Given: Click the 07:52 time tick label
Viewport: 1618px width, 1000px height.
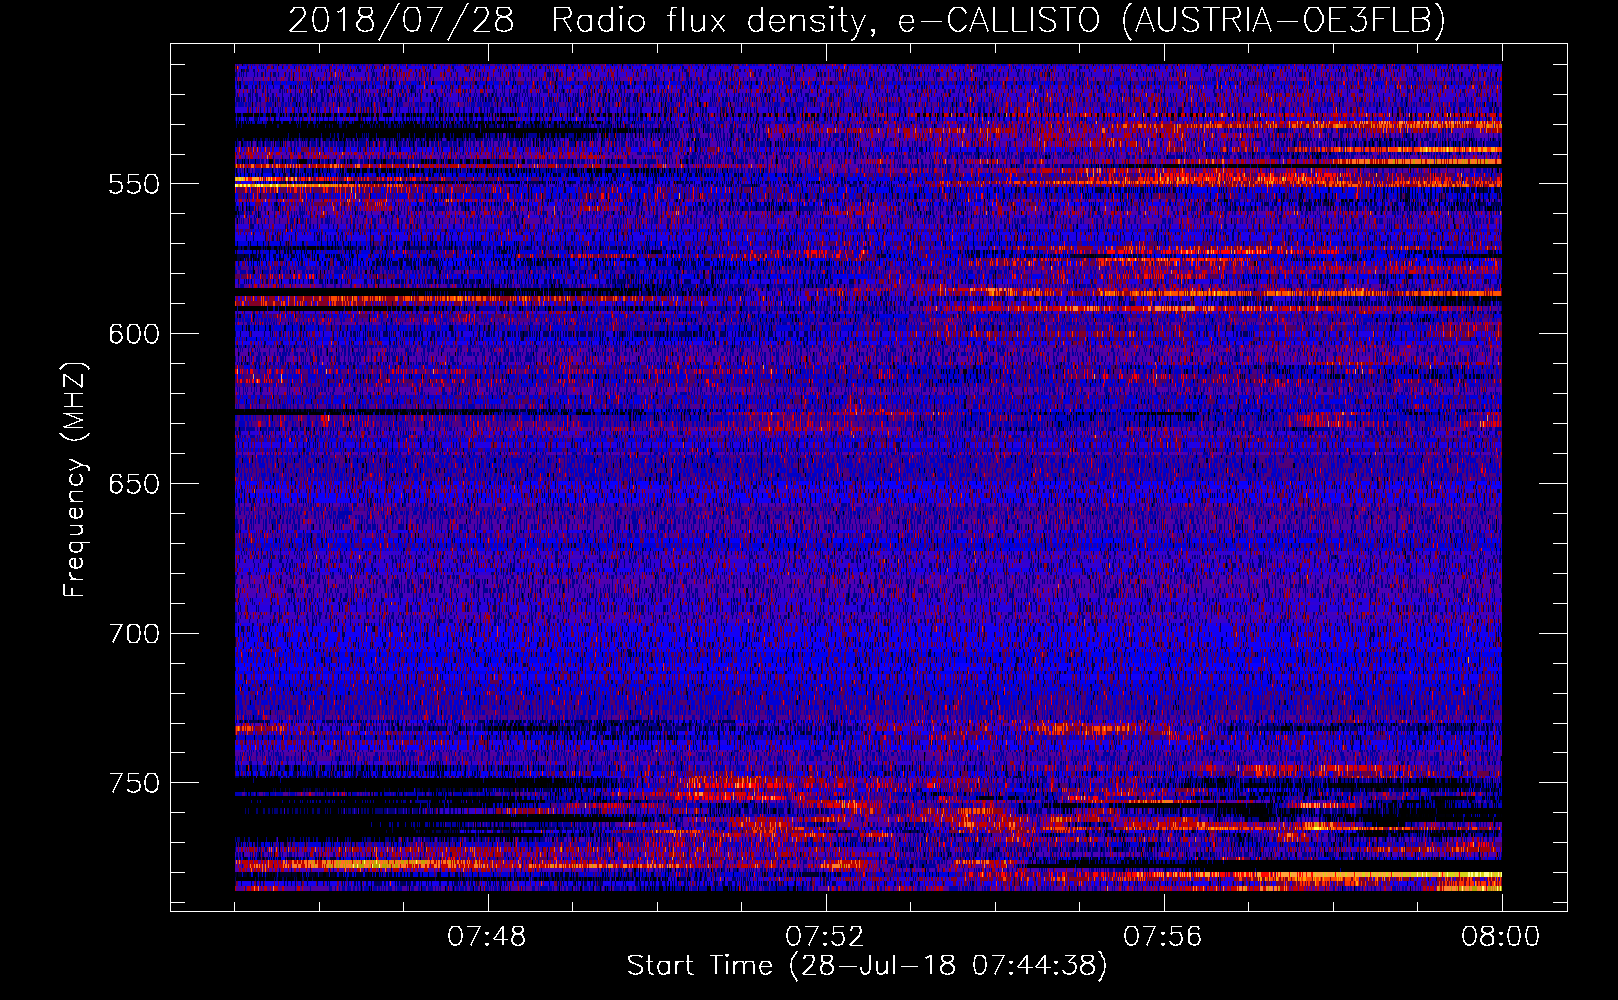Looking at the screenshot, I should pos(825,937).
